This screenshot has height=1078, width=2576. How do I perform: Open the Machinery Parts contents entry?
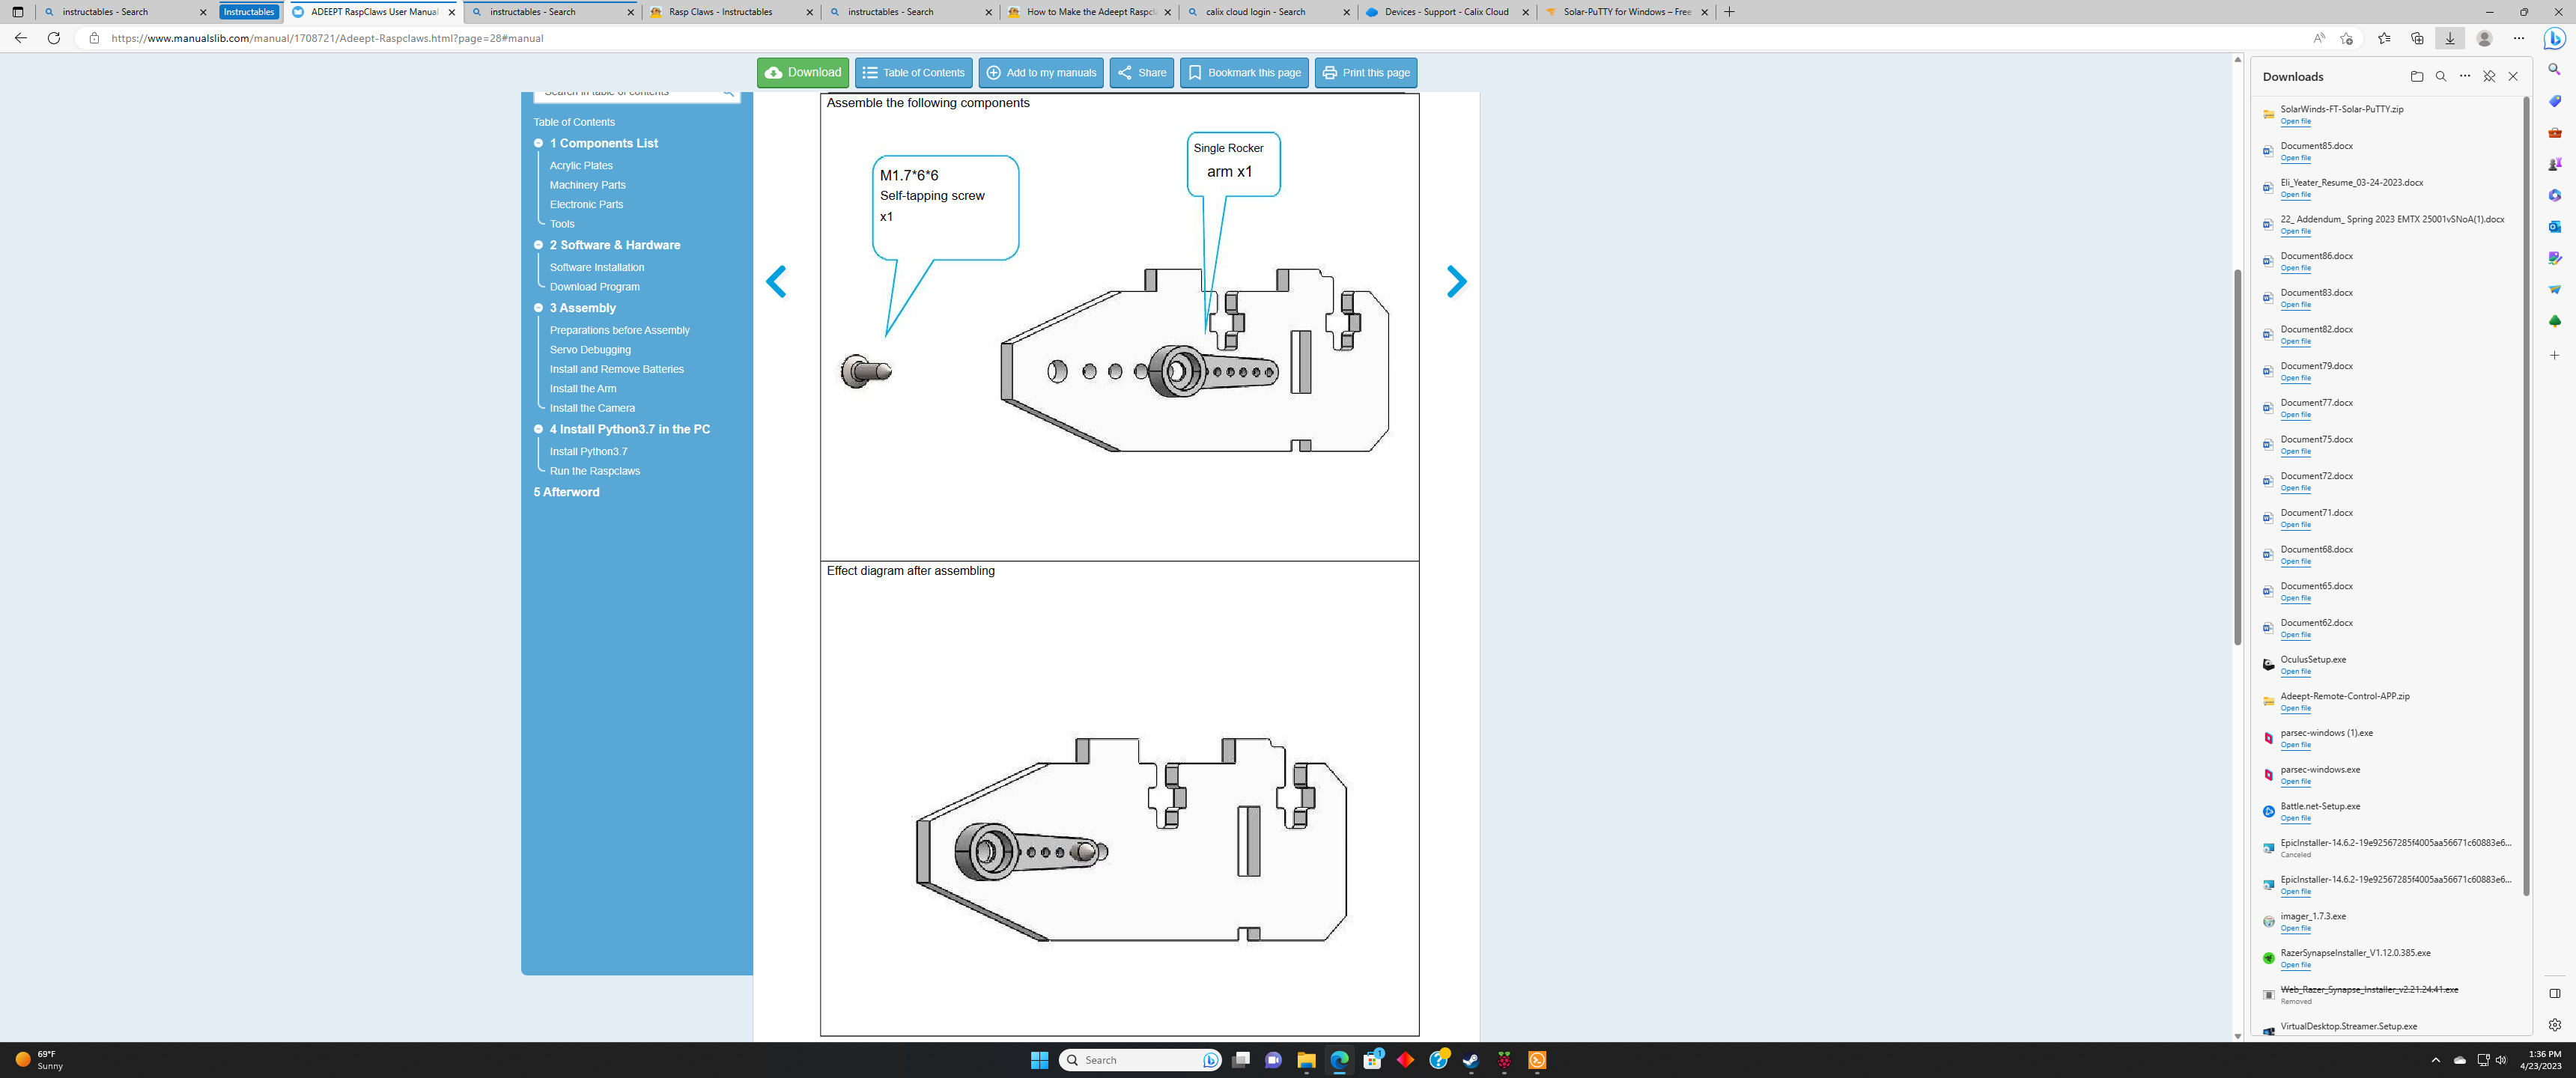[x=587, y=185]
